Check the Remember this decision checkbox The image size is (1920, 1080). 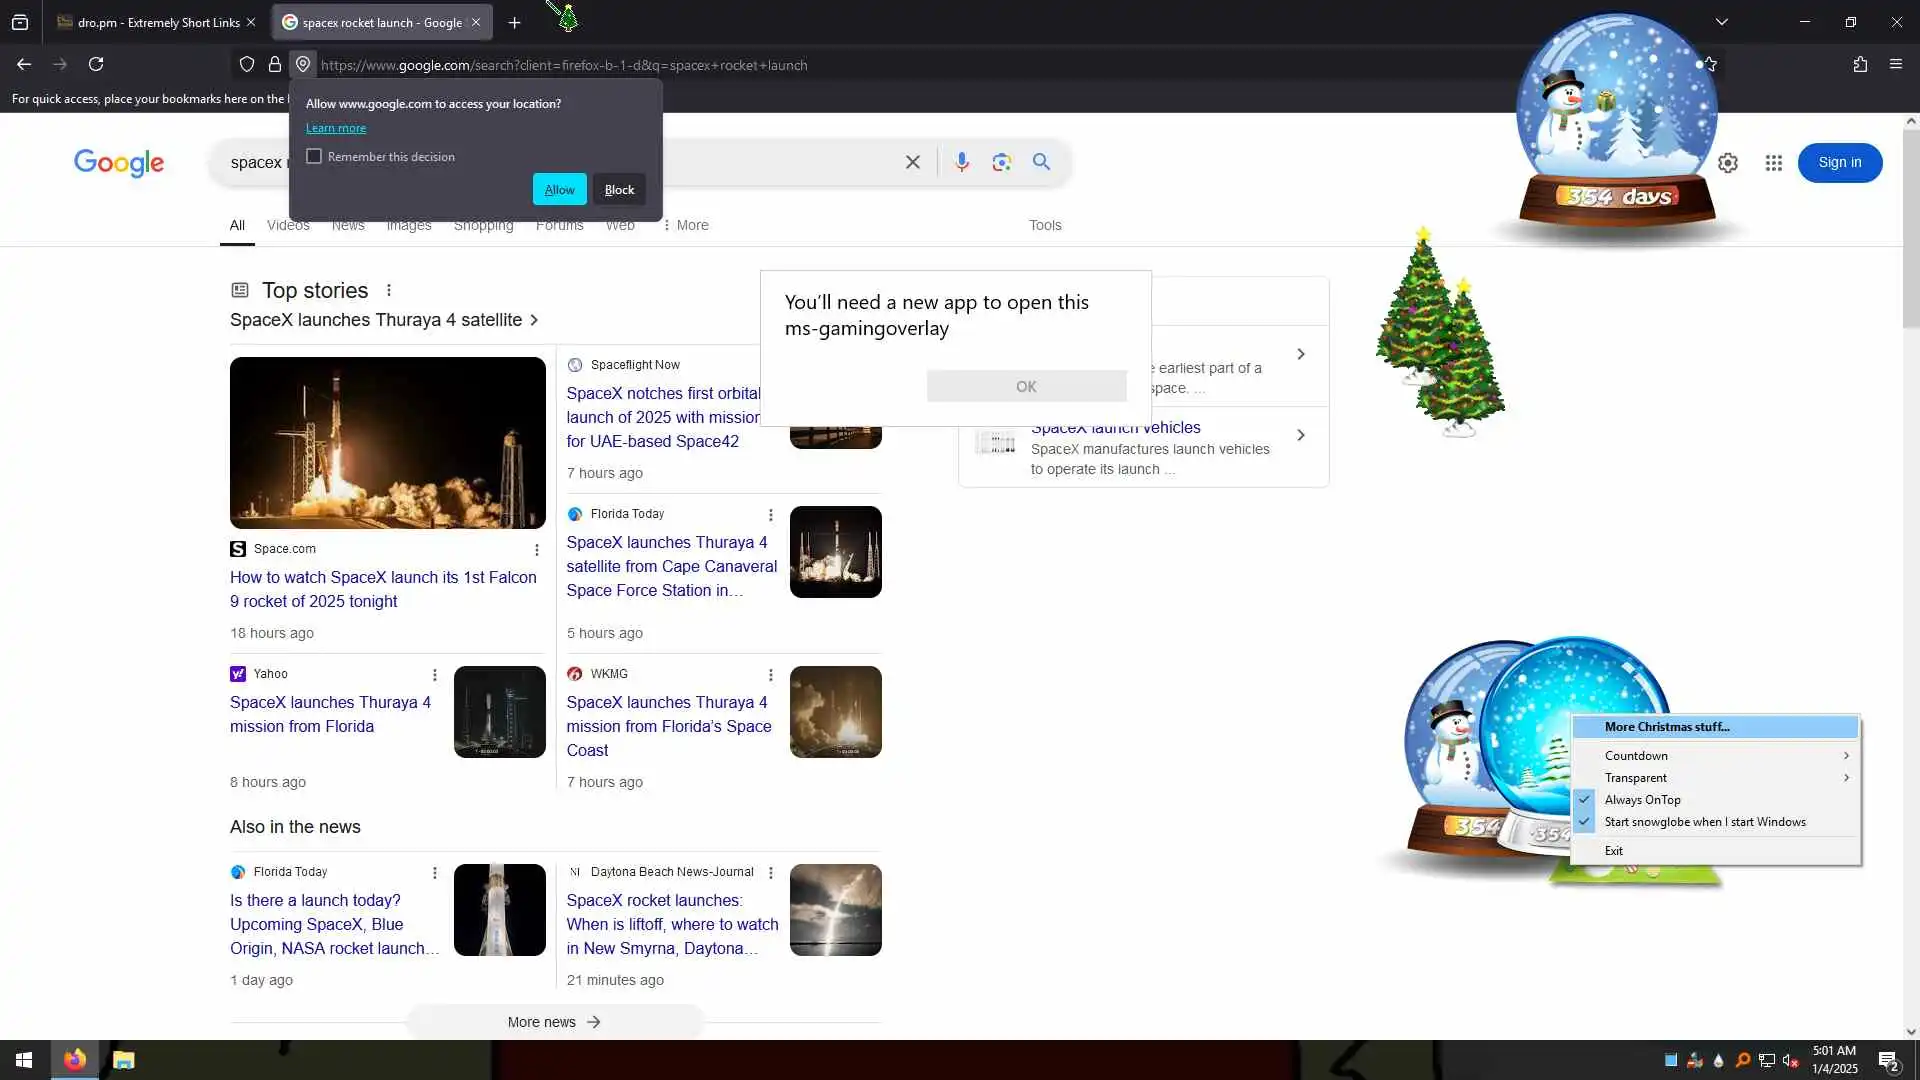click(x=314, y=156)
